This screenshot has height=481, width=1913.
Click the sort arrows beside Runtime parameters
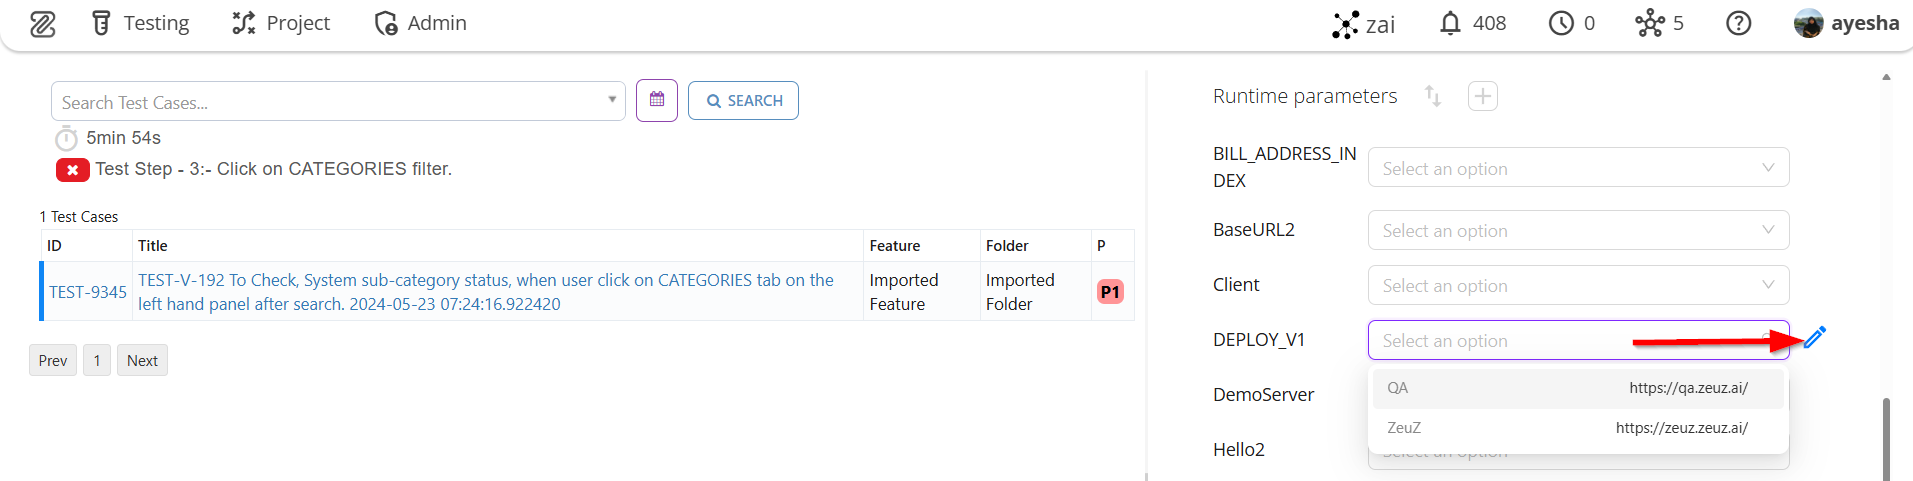coord(1433,96)
